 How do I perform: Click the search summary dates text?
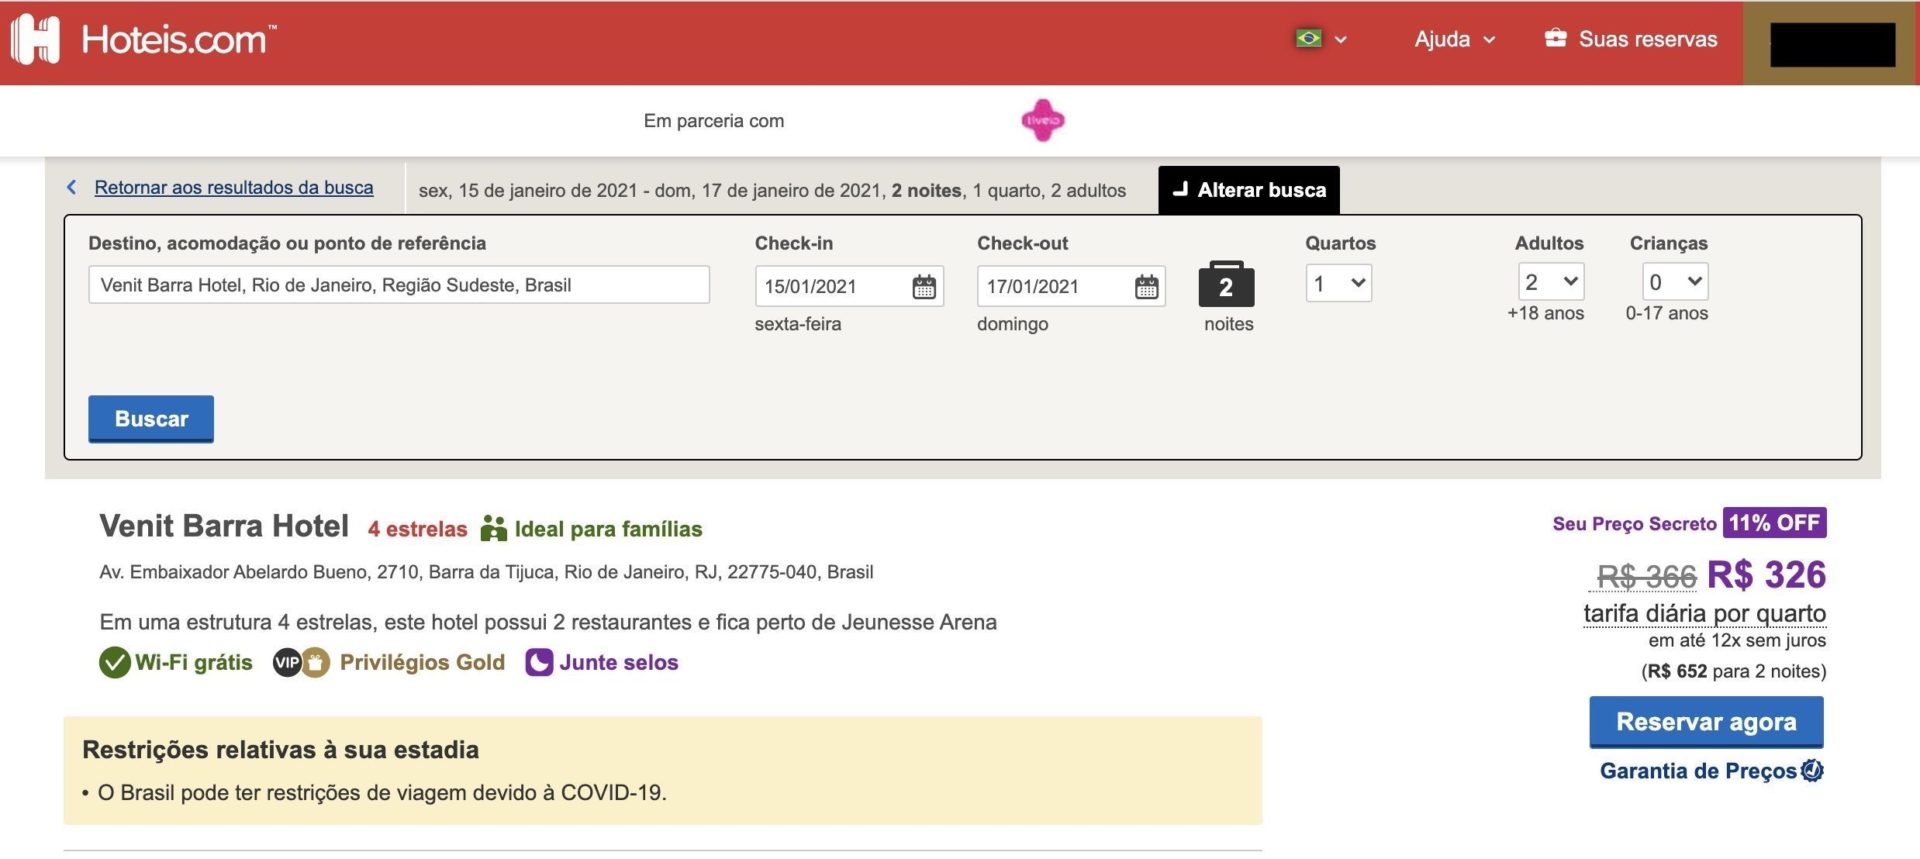click(x=772, y=190)
